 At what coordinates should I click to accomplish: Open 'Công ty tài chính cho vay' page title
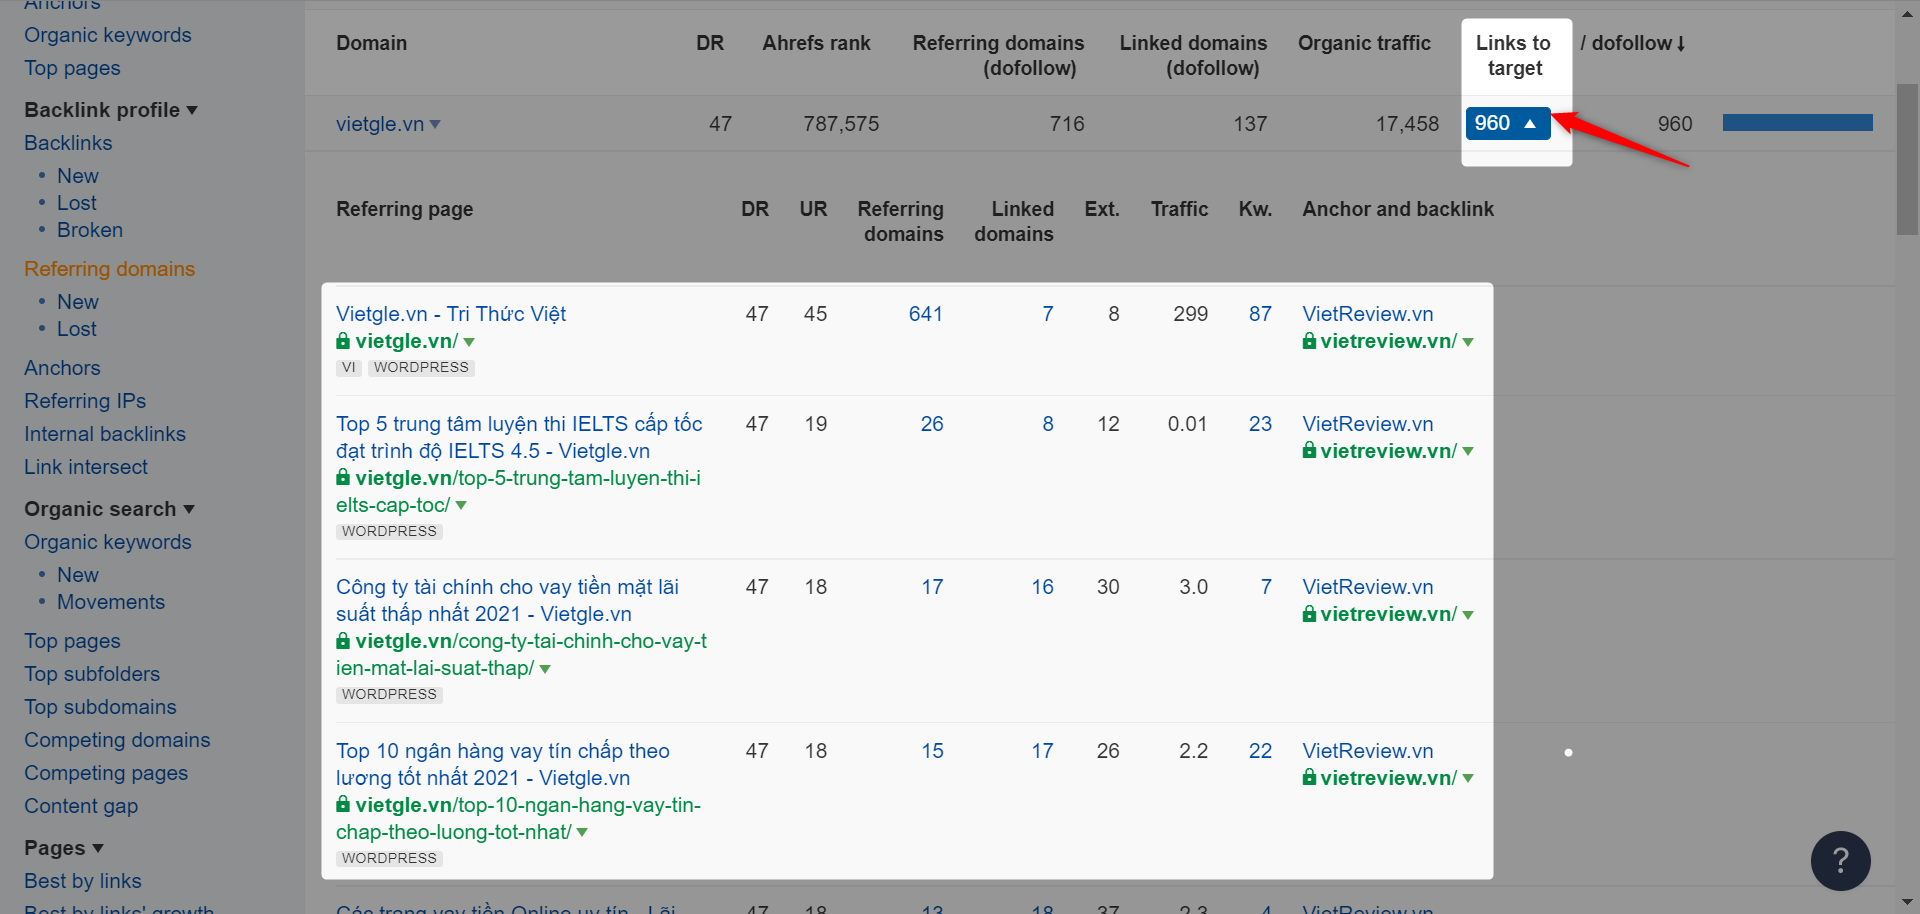(x=507, y=600)
